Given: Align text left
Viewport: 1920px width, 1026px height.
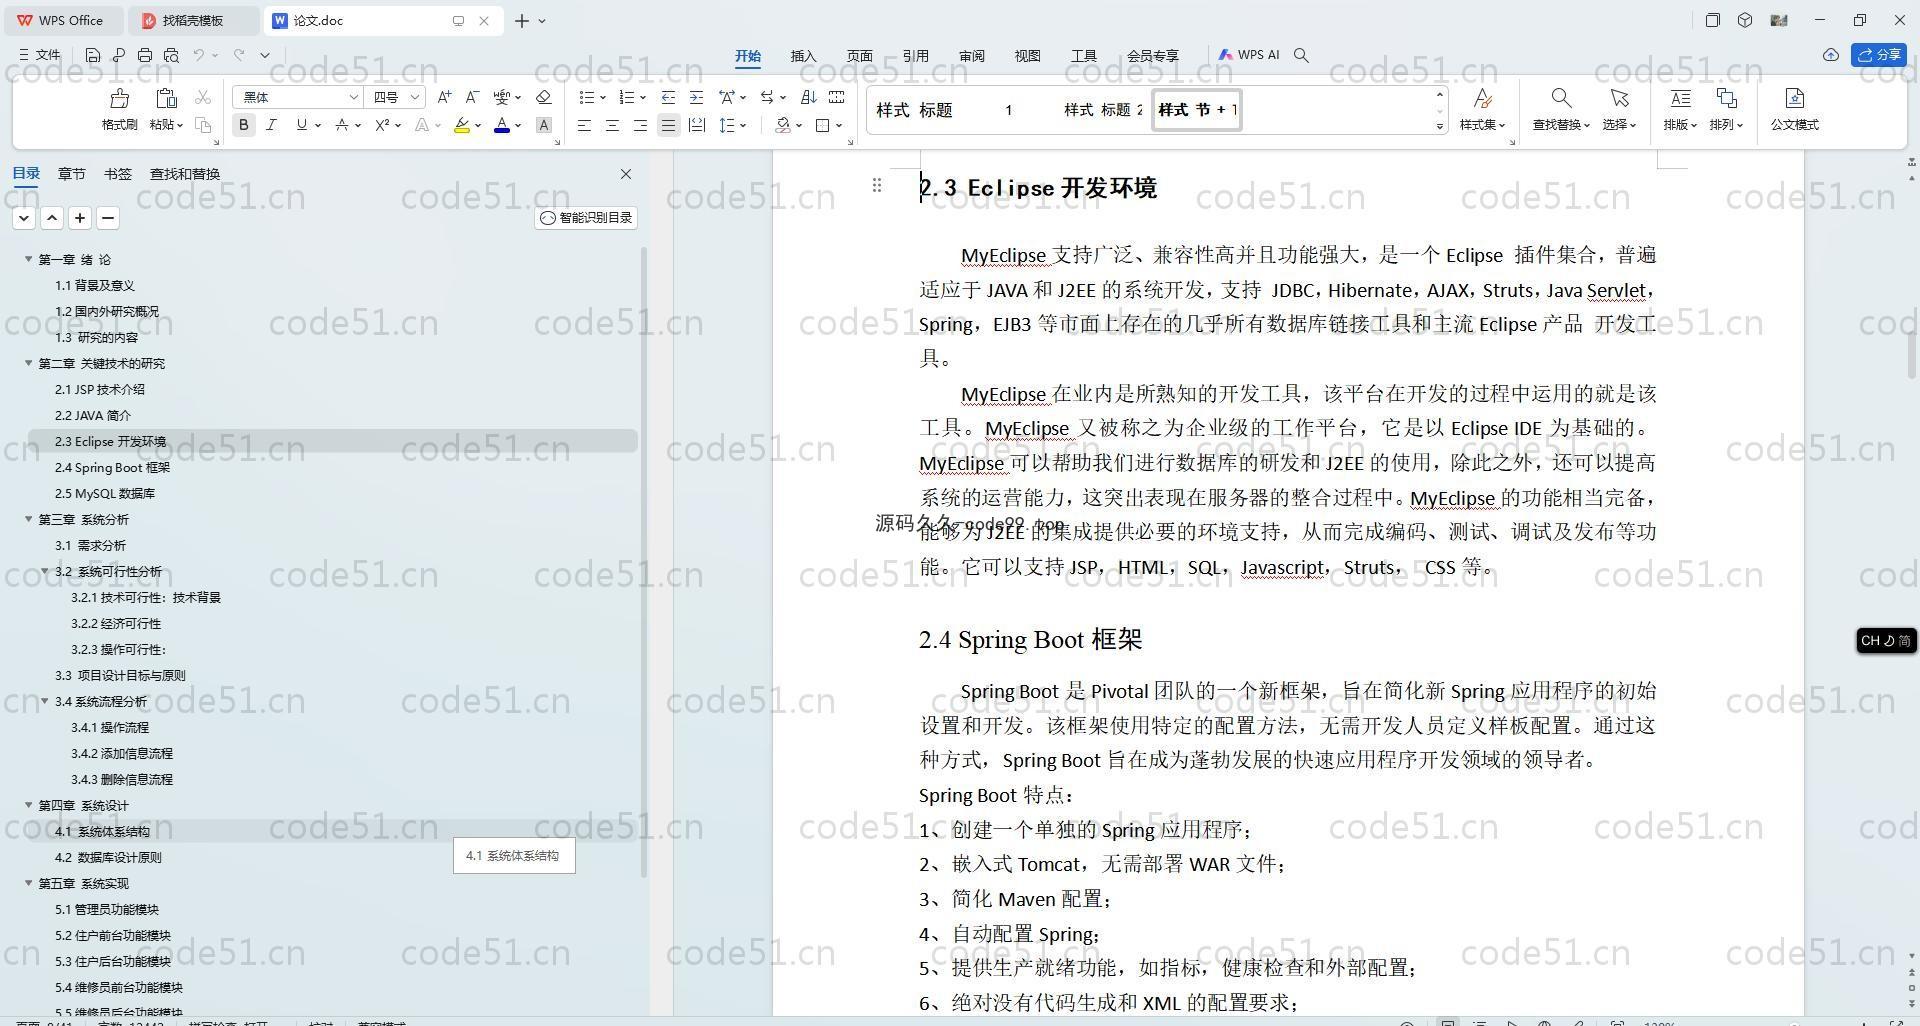Looking at the screenshot, I should coord(584,125).
